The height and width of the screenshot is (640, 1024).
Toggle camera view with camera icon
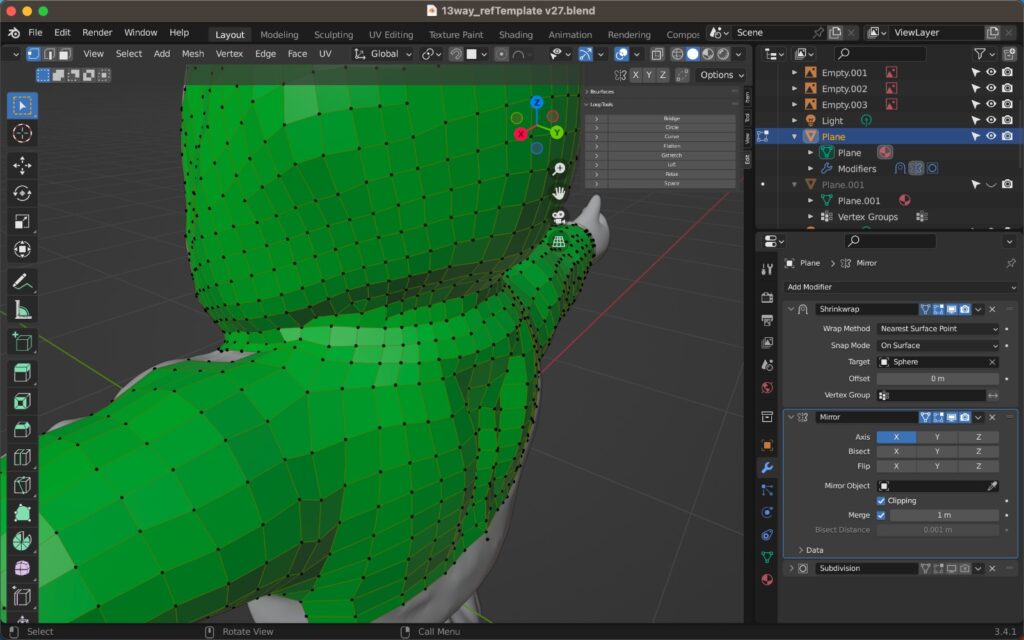pos(559,217)
